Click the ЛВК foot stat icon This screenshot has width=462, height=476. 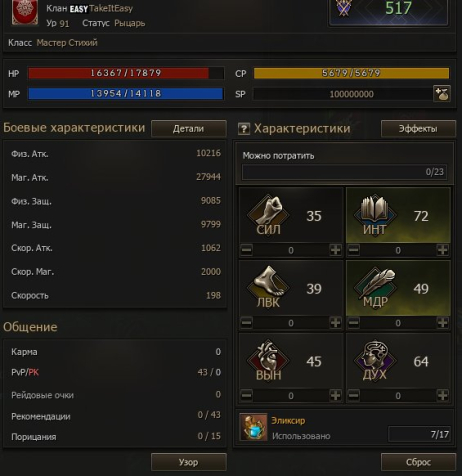pyautogui.click(x=269, y=287)
